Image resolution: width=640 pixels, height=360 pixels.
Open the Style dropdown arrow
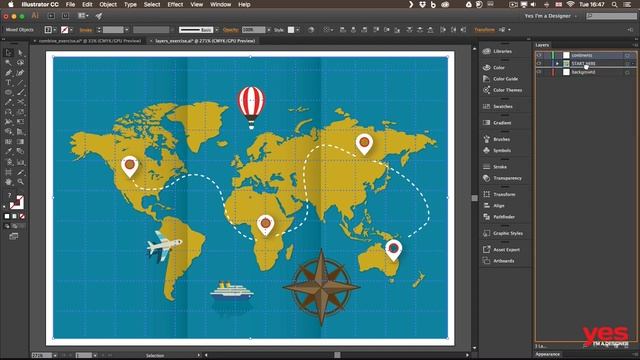pos(298,30)
